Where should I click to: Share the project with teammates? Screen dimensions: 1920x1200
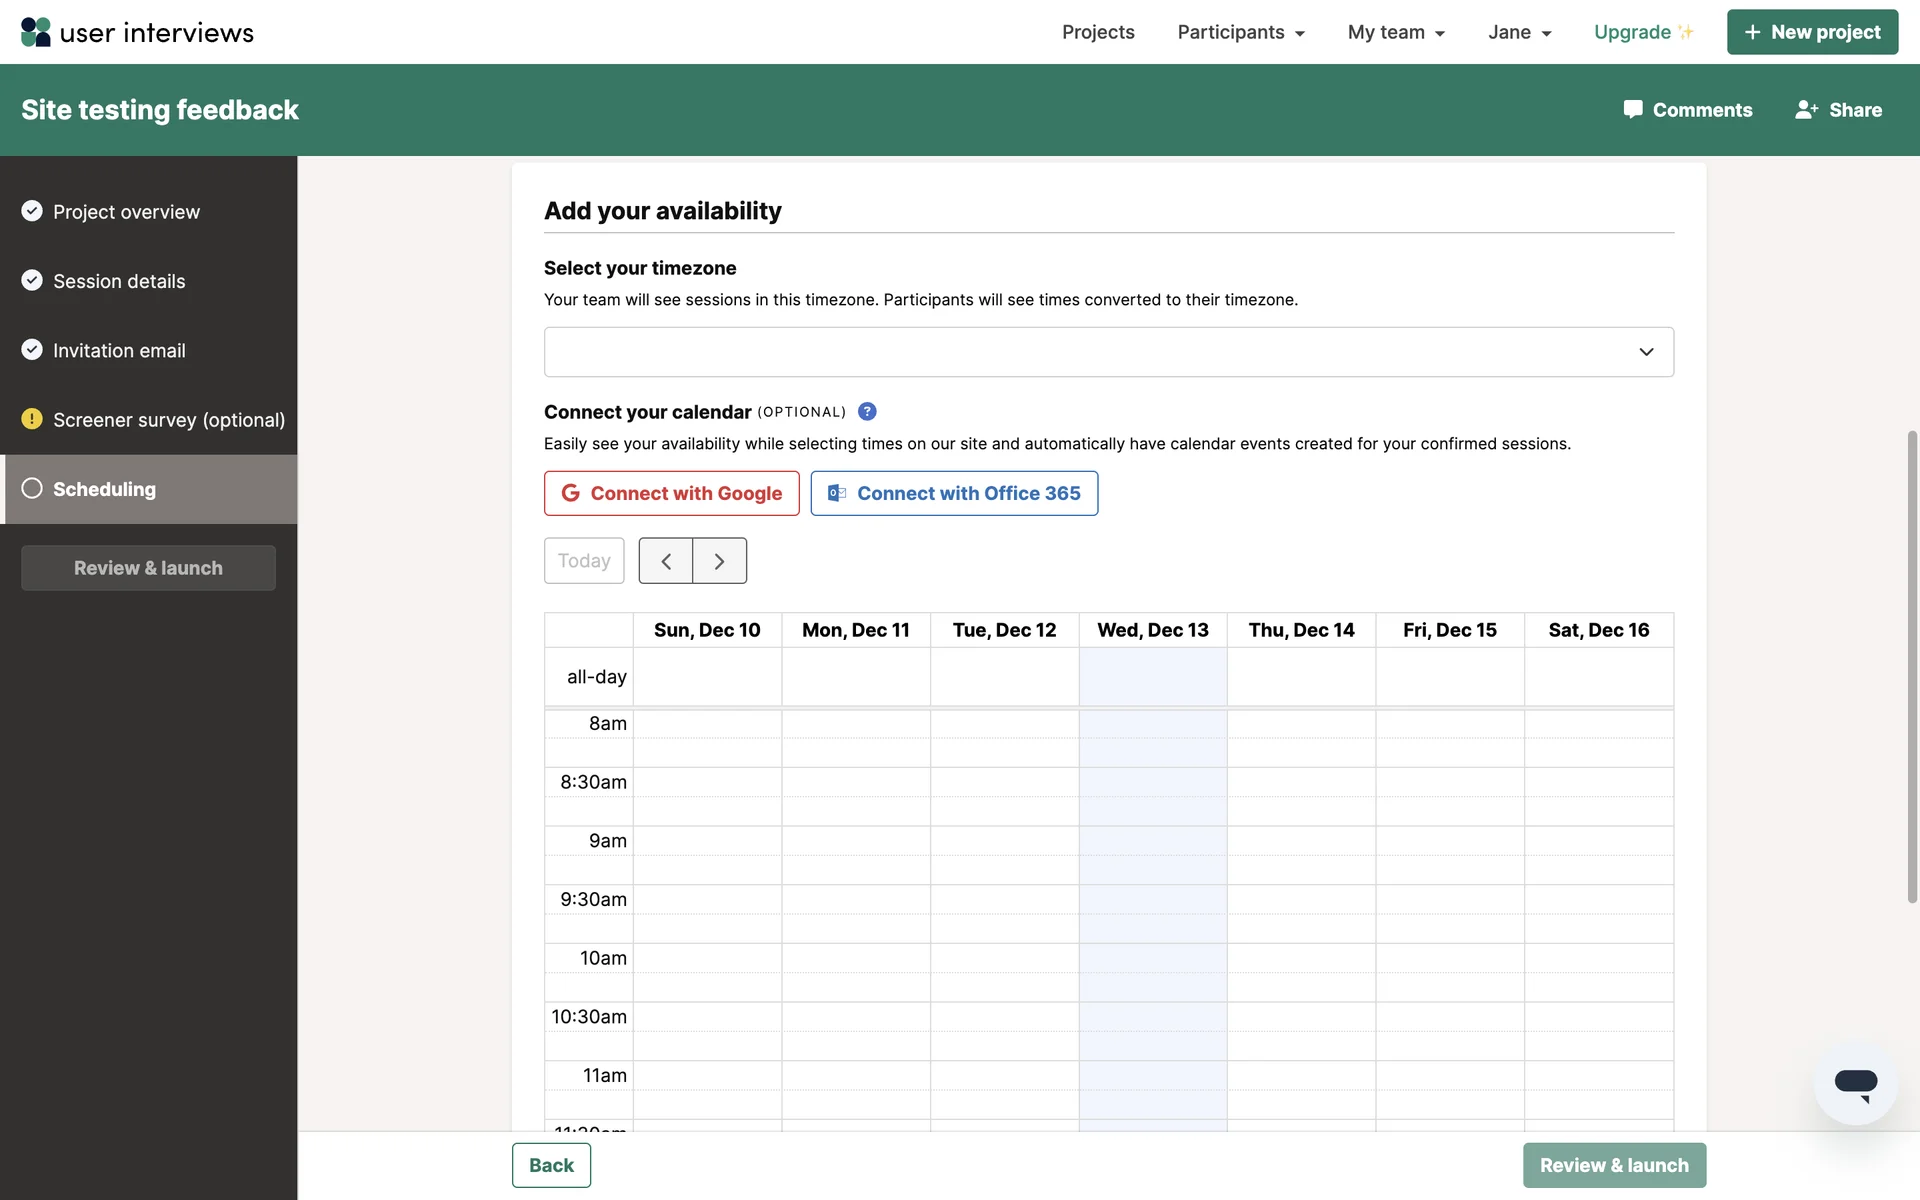(1838, 110)
